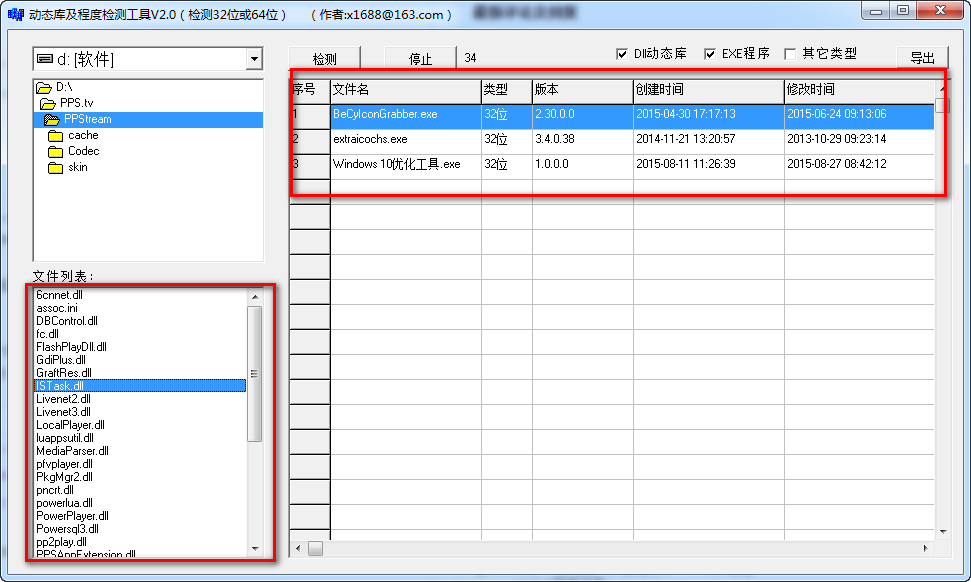The image size is (971, 582).
Task: Select GdiPlus.dll in the file list
Action: [x=61, y=360]
